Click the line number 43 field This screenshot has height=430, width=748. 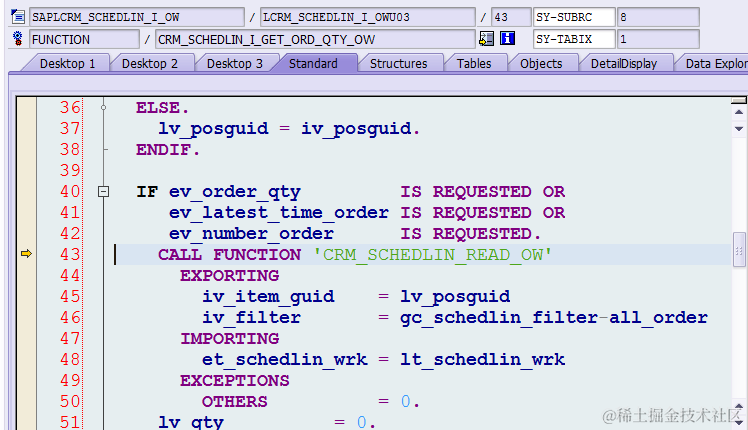pos(511,17)
